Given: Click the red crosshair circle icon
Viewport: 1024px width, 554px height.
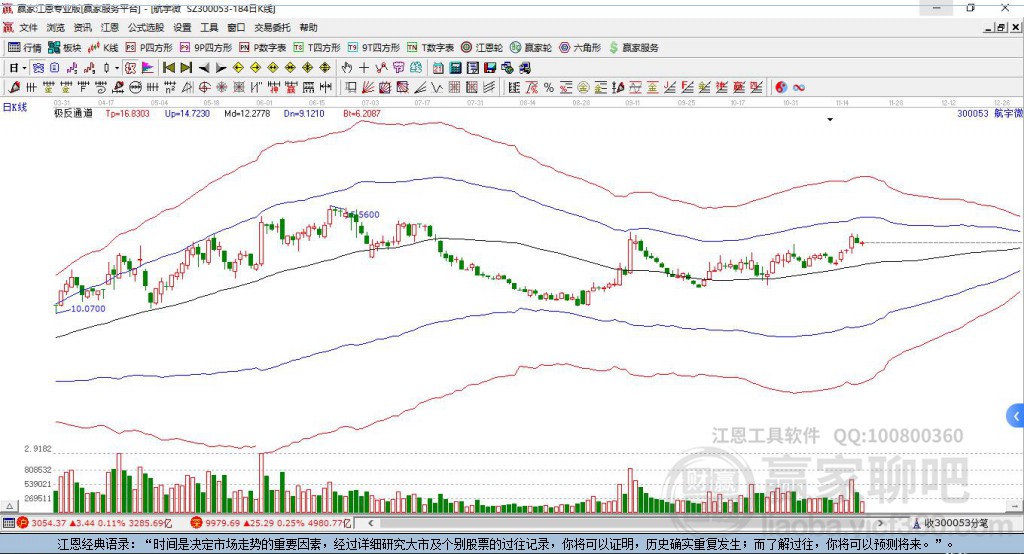Looking at the screenshot, I should click(204, 88).
